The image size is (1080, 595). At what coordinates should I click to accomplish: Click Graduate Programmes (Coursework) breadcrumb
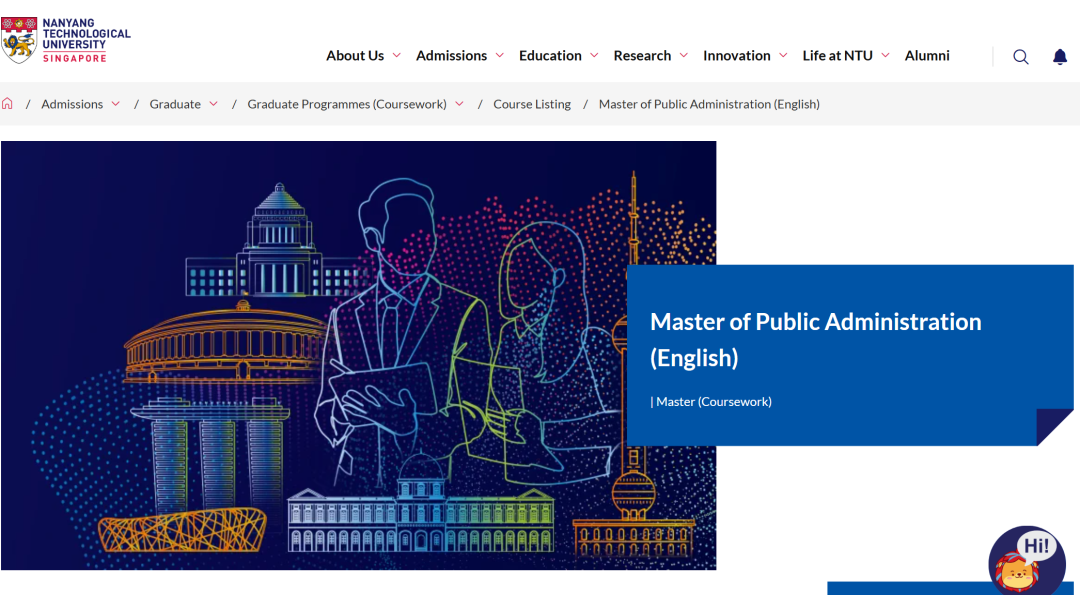click(x=347, y=104)
